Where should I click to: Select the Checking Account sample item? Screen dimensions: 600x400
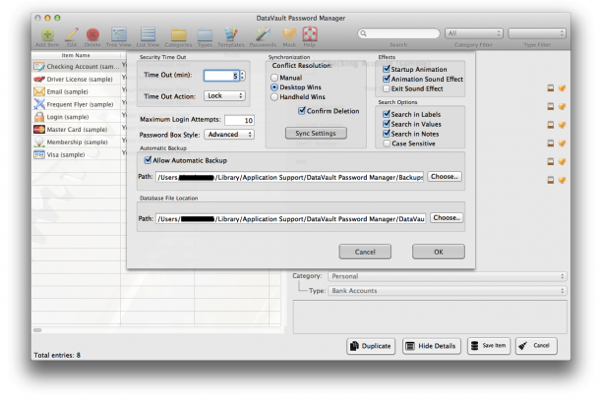coord(76,67)
